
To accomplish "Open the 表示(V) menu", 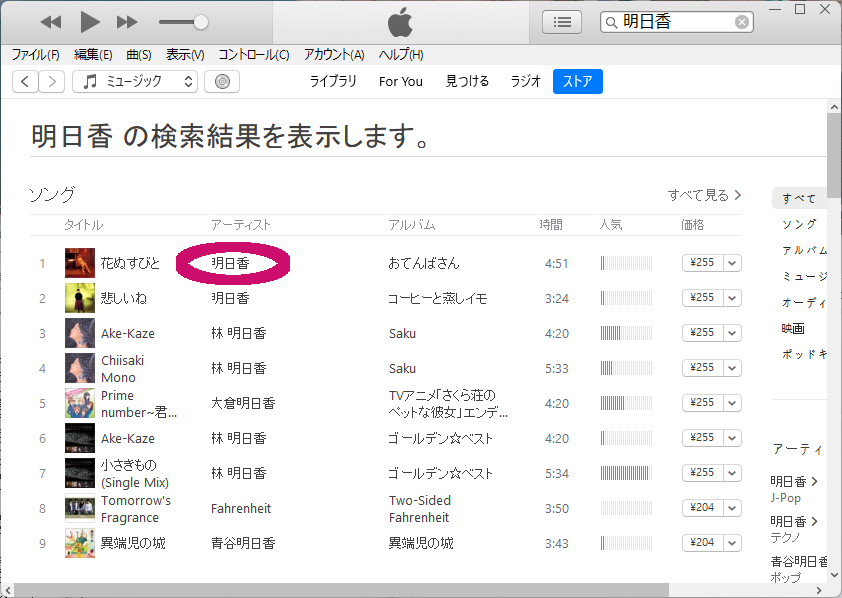I will [185, 54].
